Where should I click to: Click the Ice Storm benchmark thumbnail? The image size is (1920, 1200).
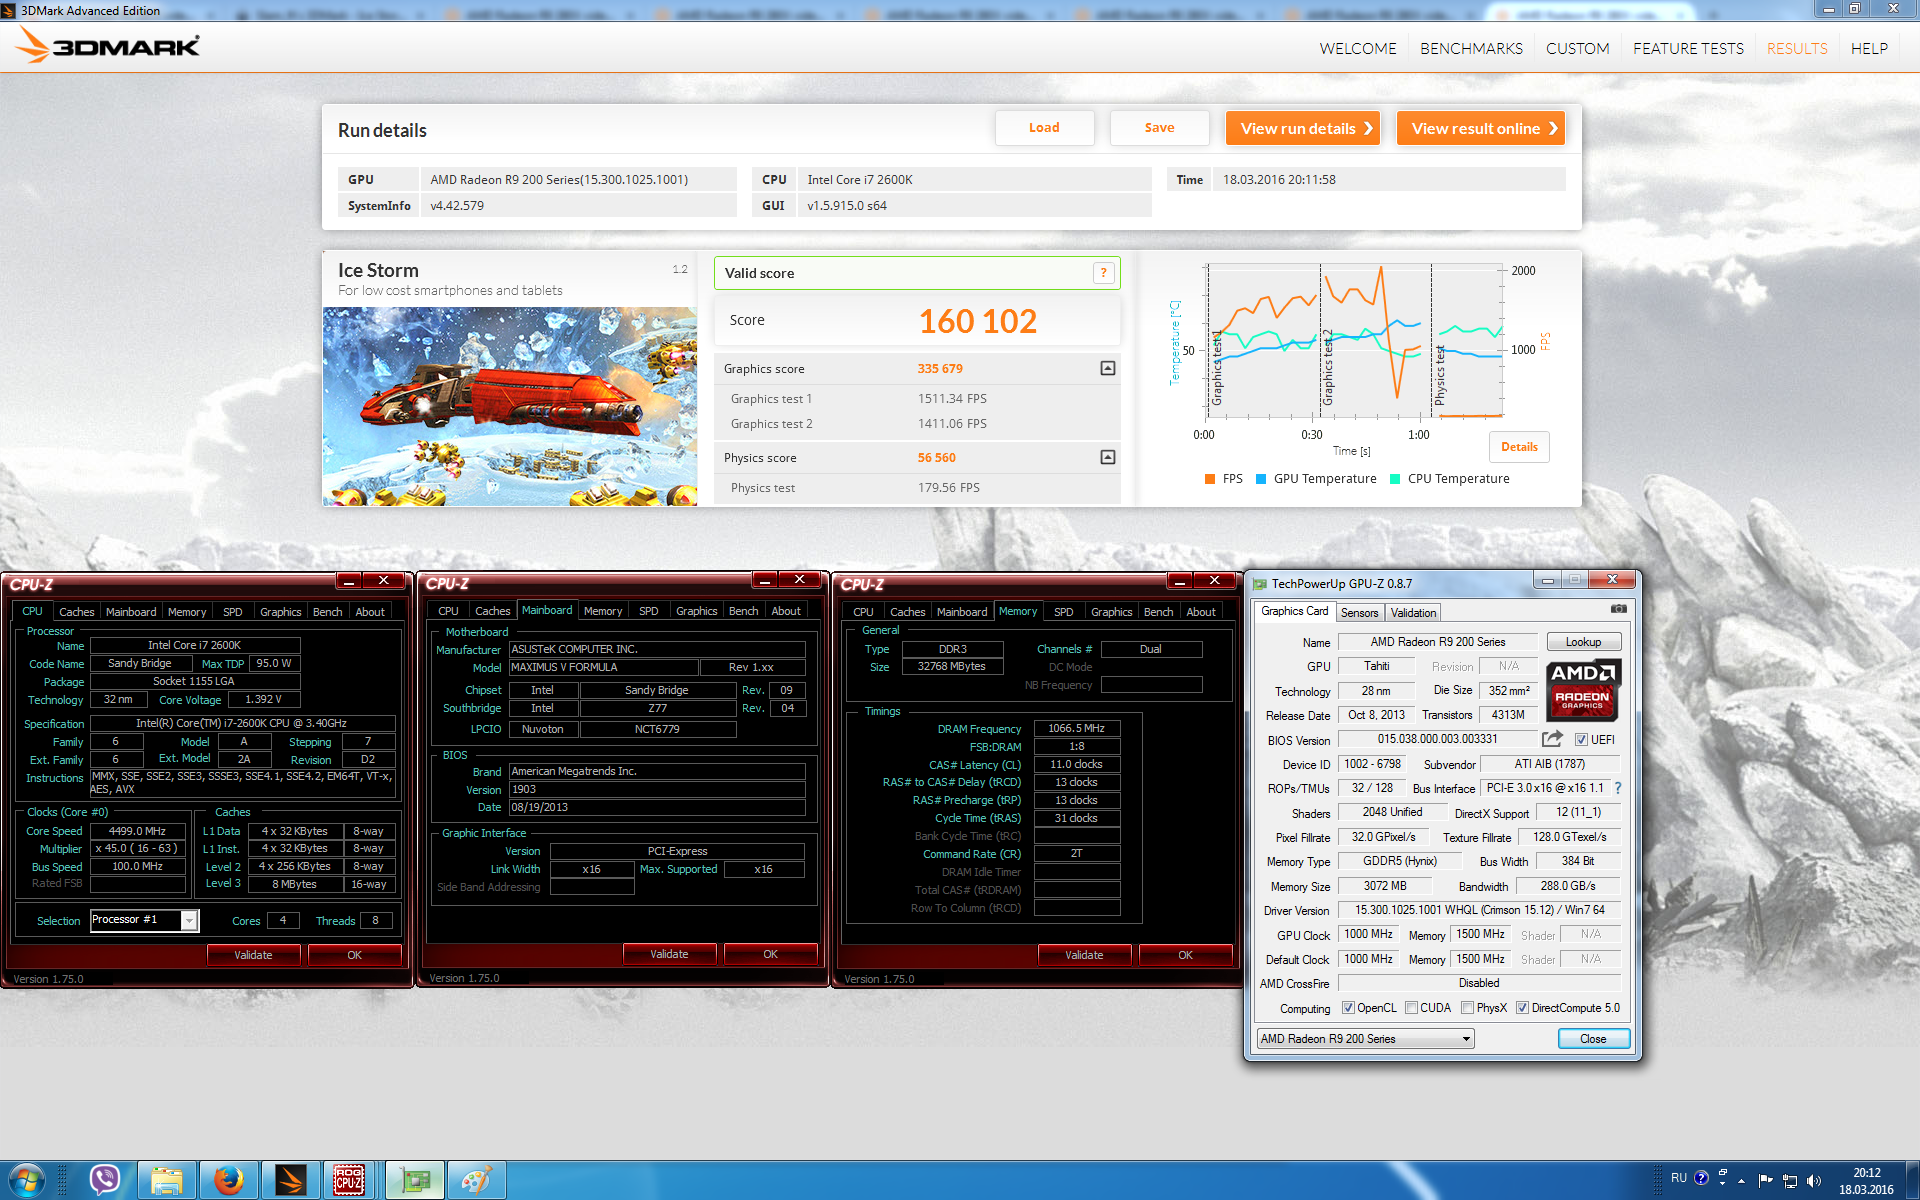[510, 406]
